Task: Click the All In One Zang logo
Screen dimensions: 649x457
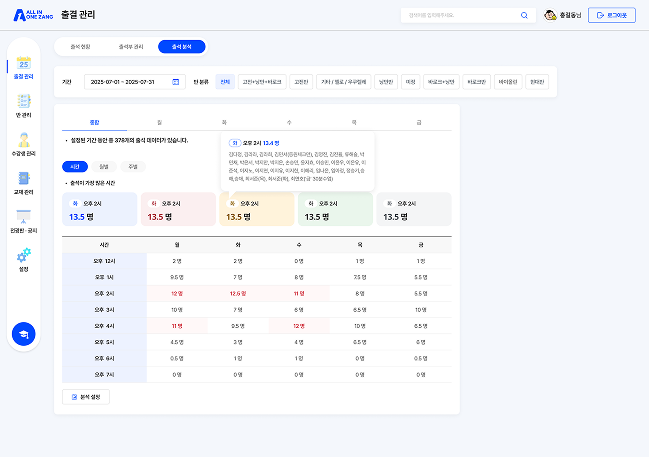Action: [x=33, y=15]
